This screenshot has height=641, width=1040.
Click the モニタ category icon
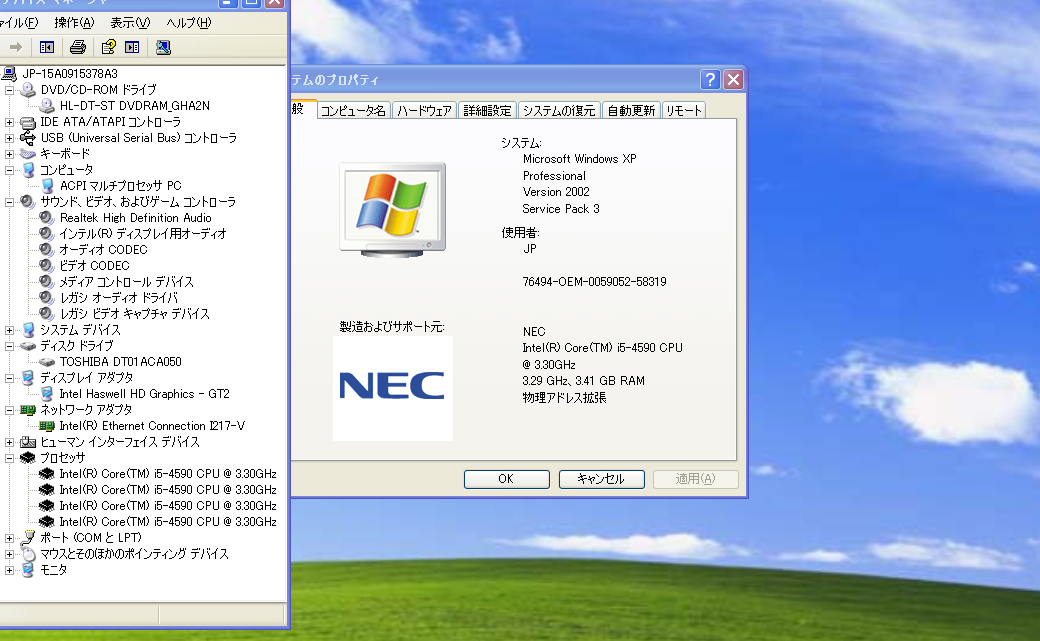tap(28, 569)
